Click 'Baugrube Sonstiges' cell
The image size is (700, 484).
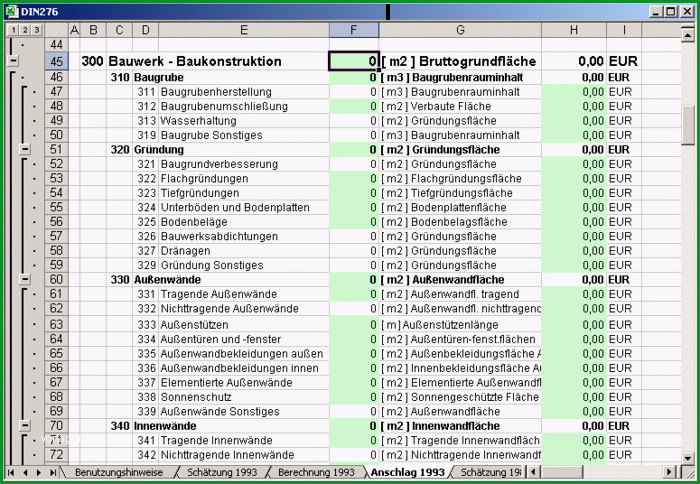point(244,135)
